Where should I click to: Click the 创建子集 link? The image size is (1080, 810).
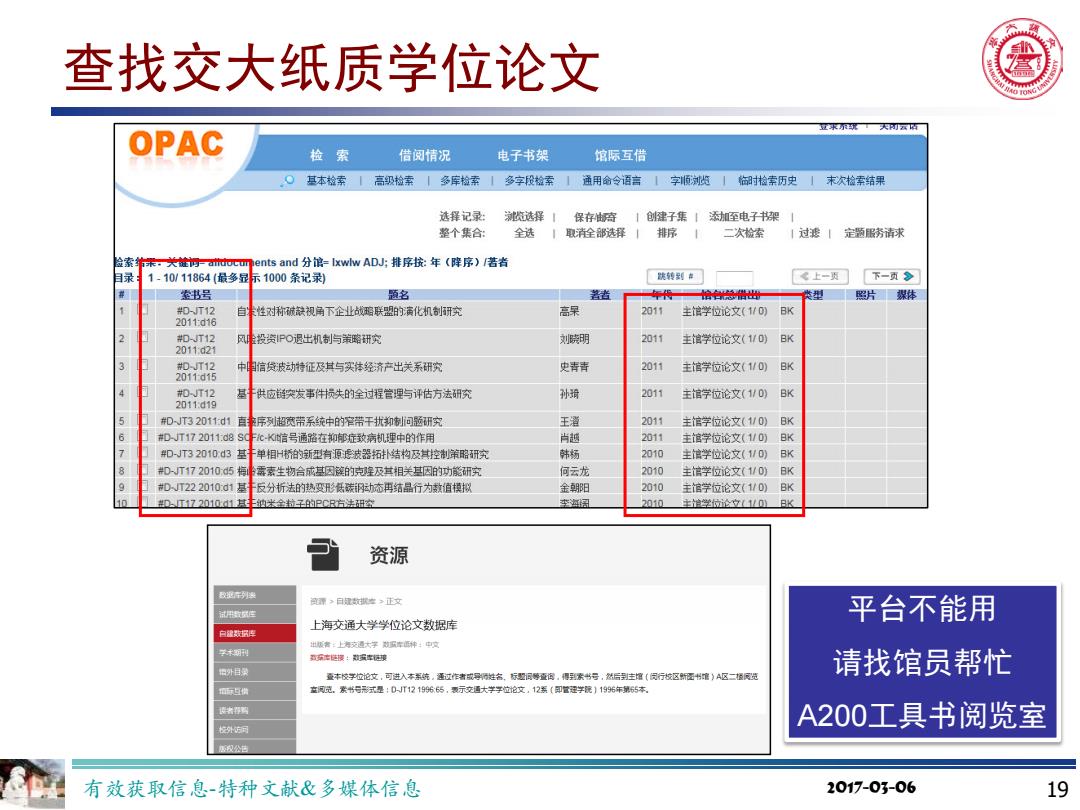667,216
